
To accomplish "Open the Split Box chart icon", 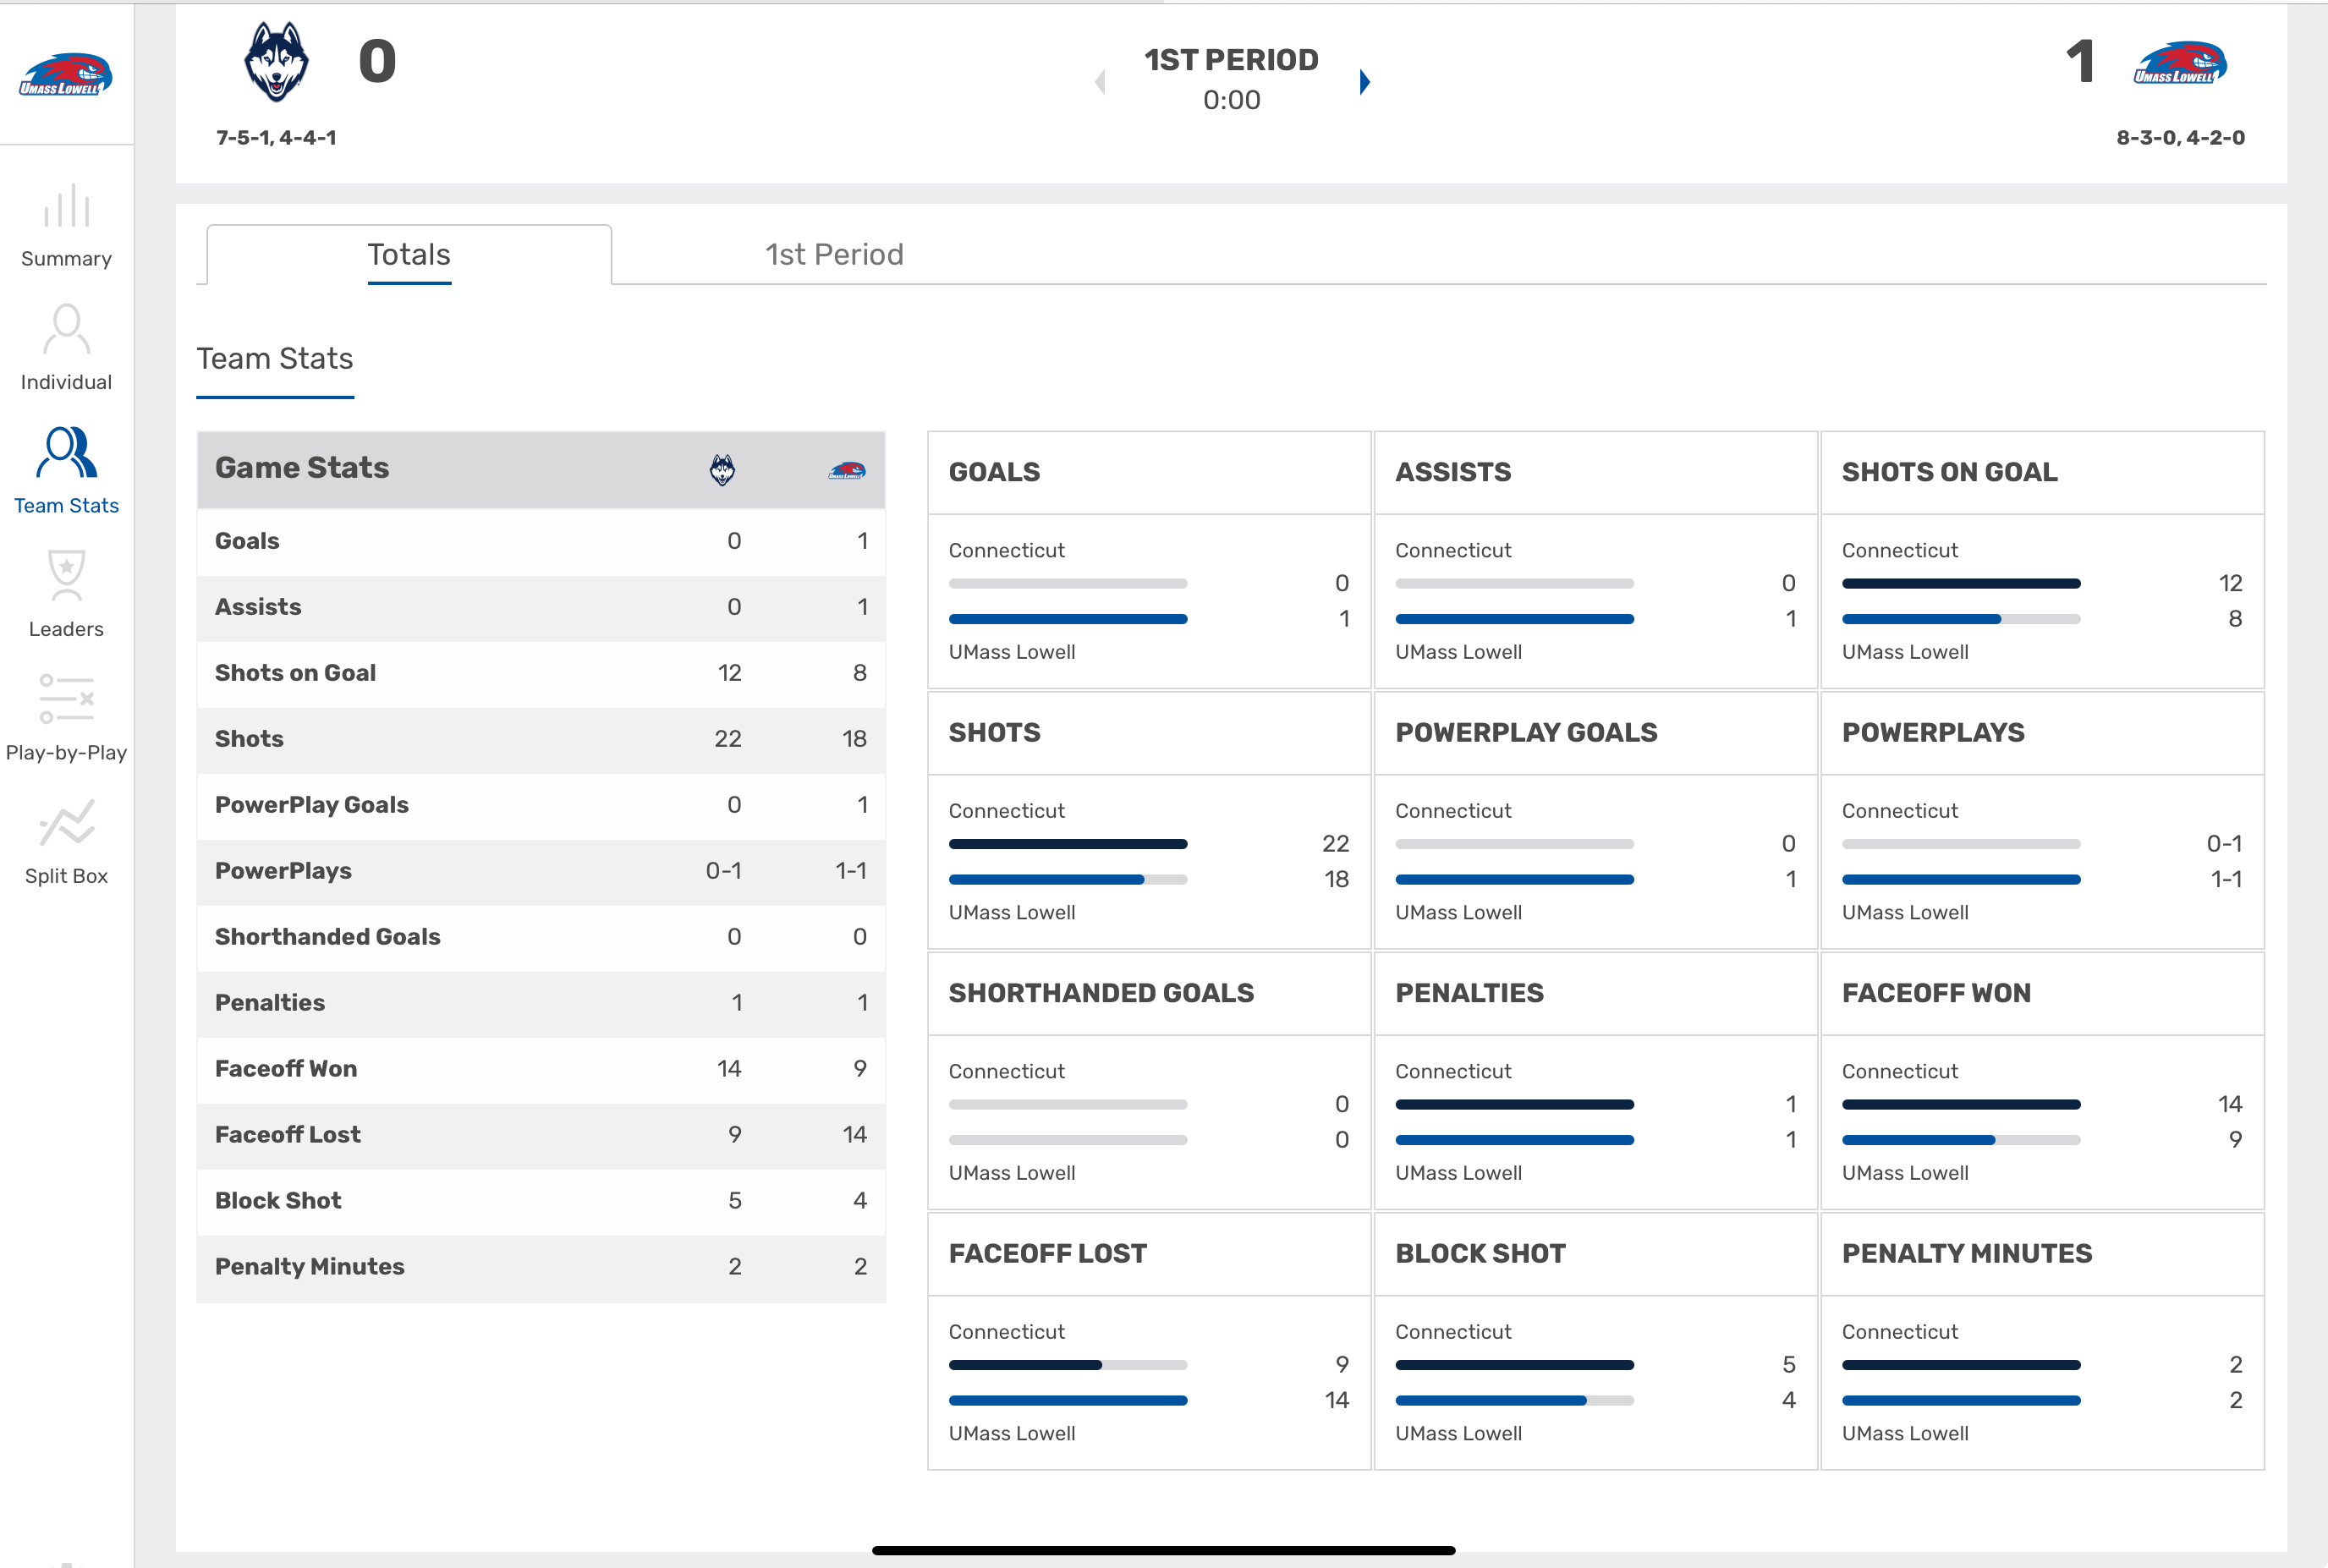I will [x=67, y=822].
